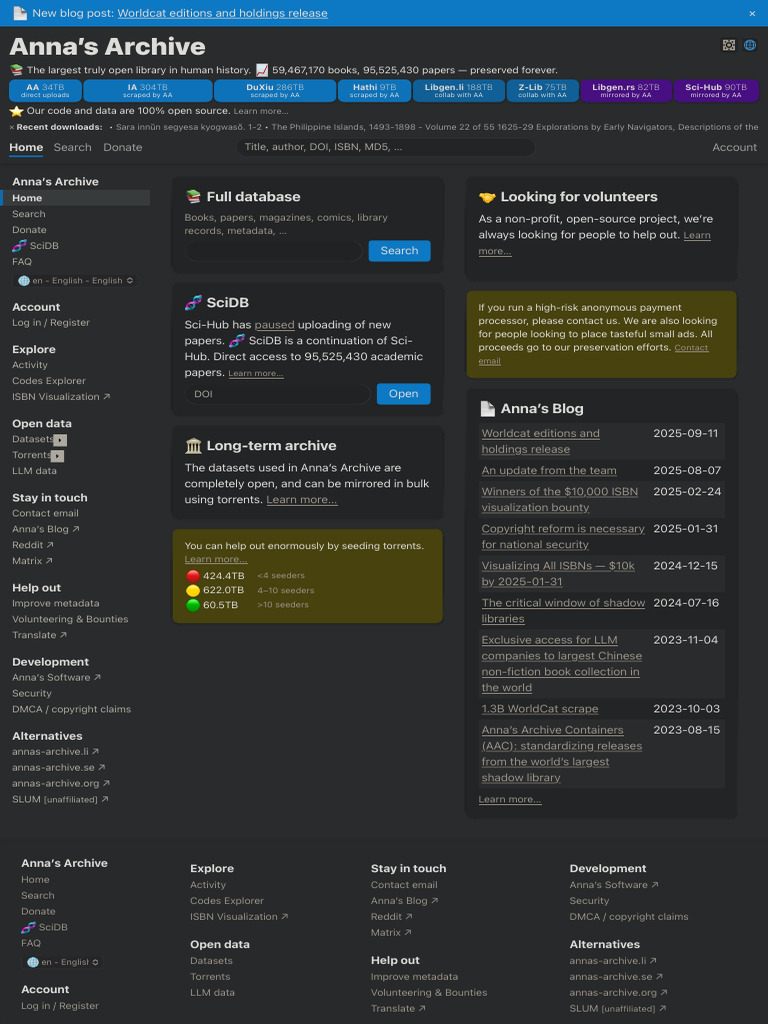Open the Account menu at top right
The image size is (768, 1024).
coord(734,147)
